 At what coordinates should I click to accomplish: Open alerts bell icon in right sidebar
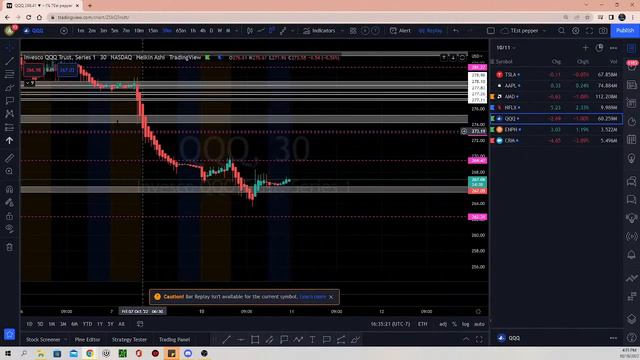pos(631,255)
